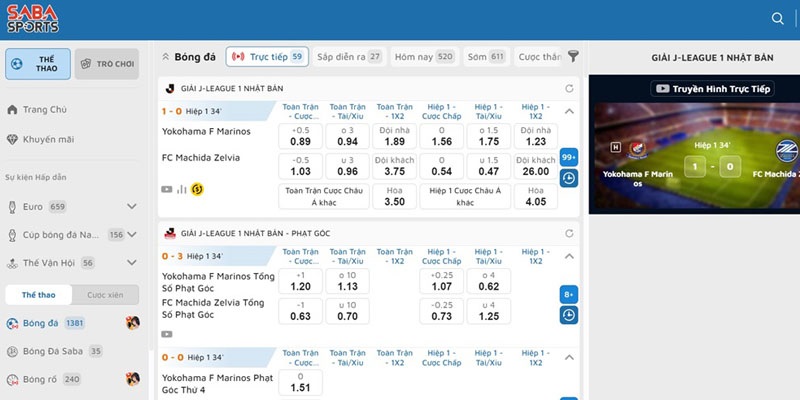
Task: Click the yellow coin cash-out icon
Action: [x=197, y=190]
